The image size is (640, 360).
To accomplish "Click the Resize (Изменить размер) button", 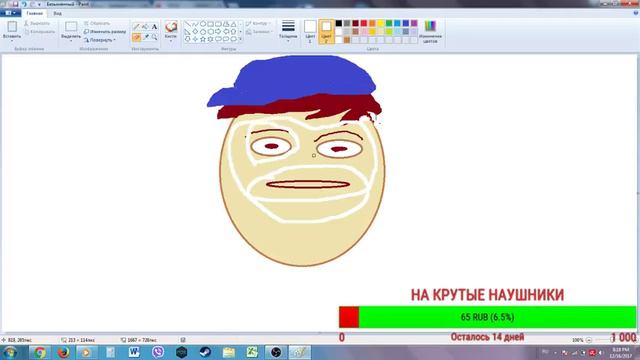I will [x=105, y=31].
